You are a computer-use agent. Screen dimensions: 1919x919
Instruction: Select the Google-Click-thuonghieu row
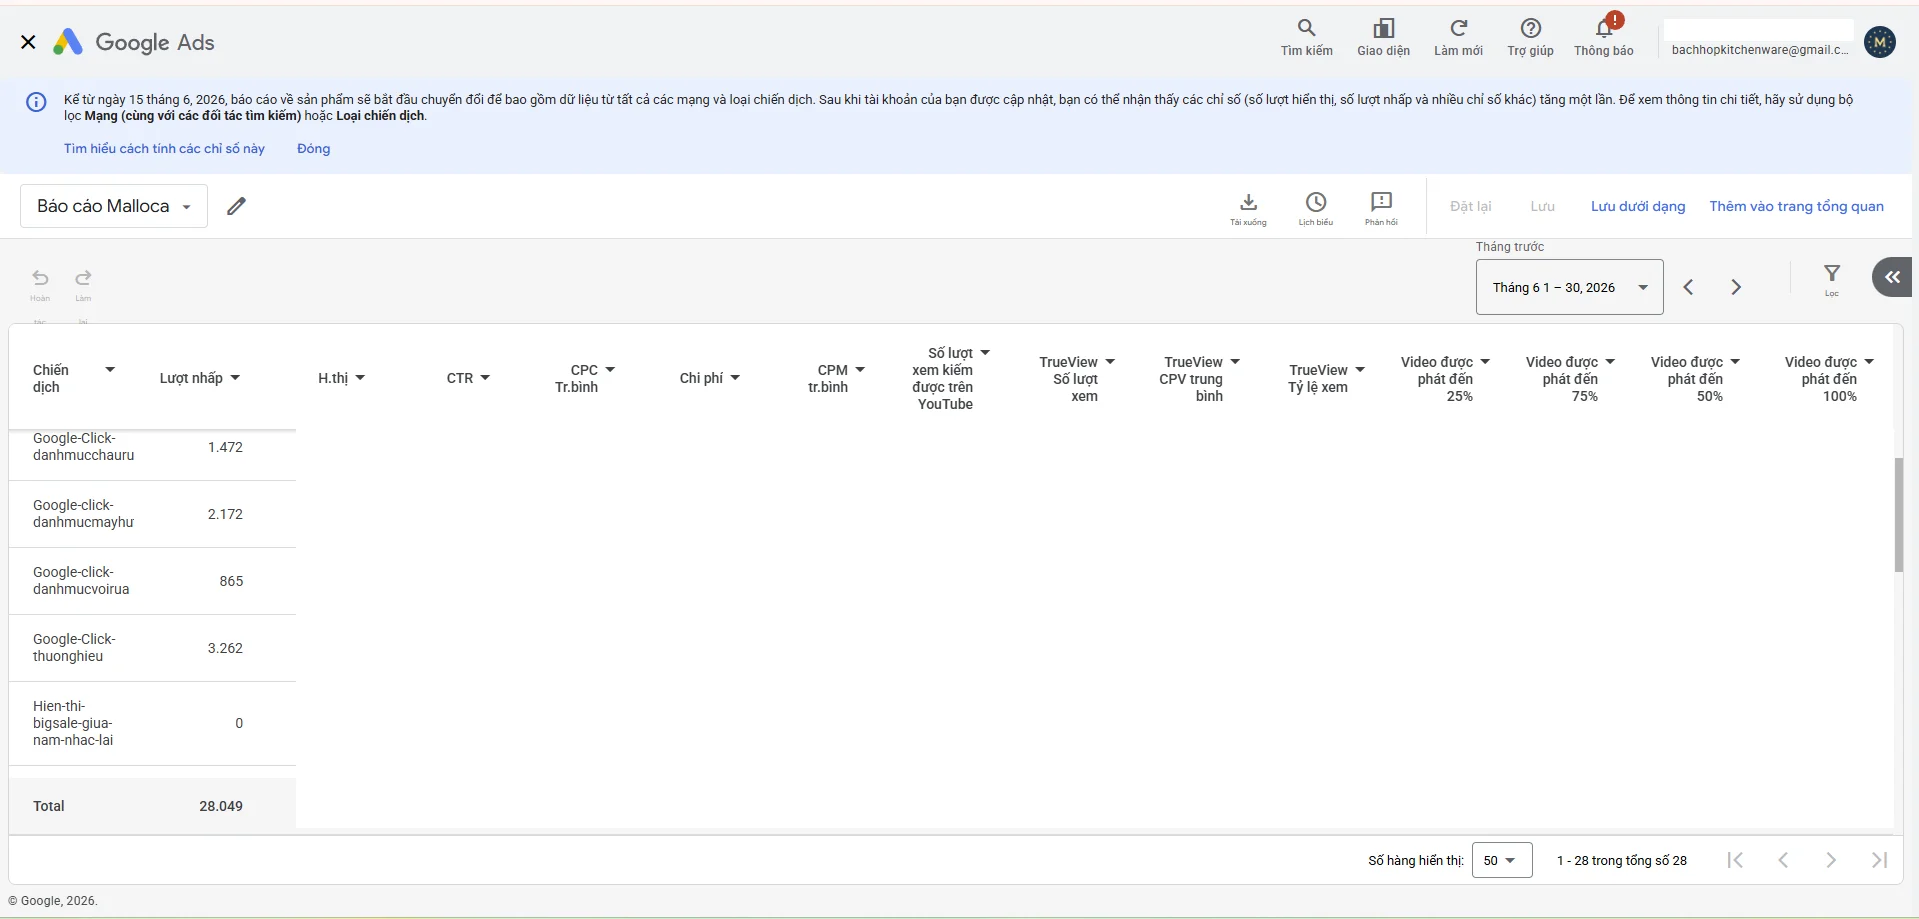pos(152,648)
